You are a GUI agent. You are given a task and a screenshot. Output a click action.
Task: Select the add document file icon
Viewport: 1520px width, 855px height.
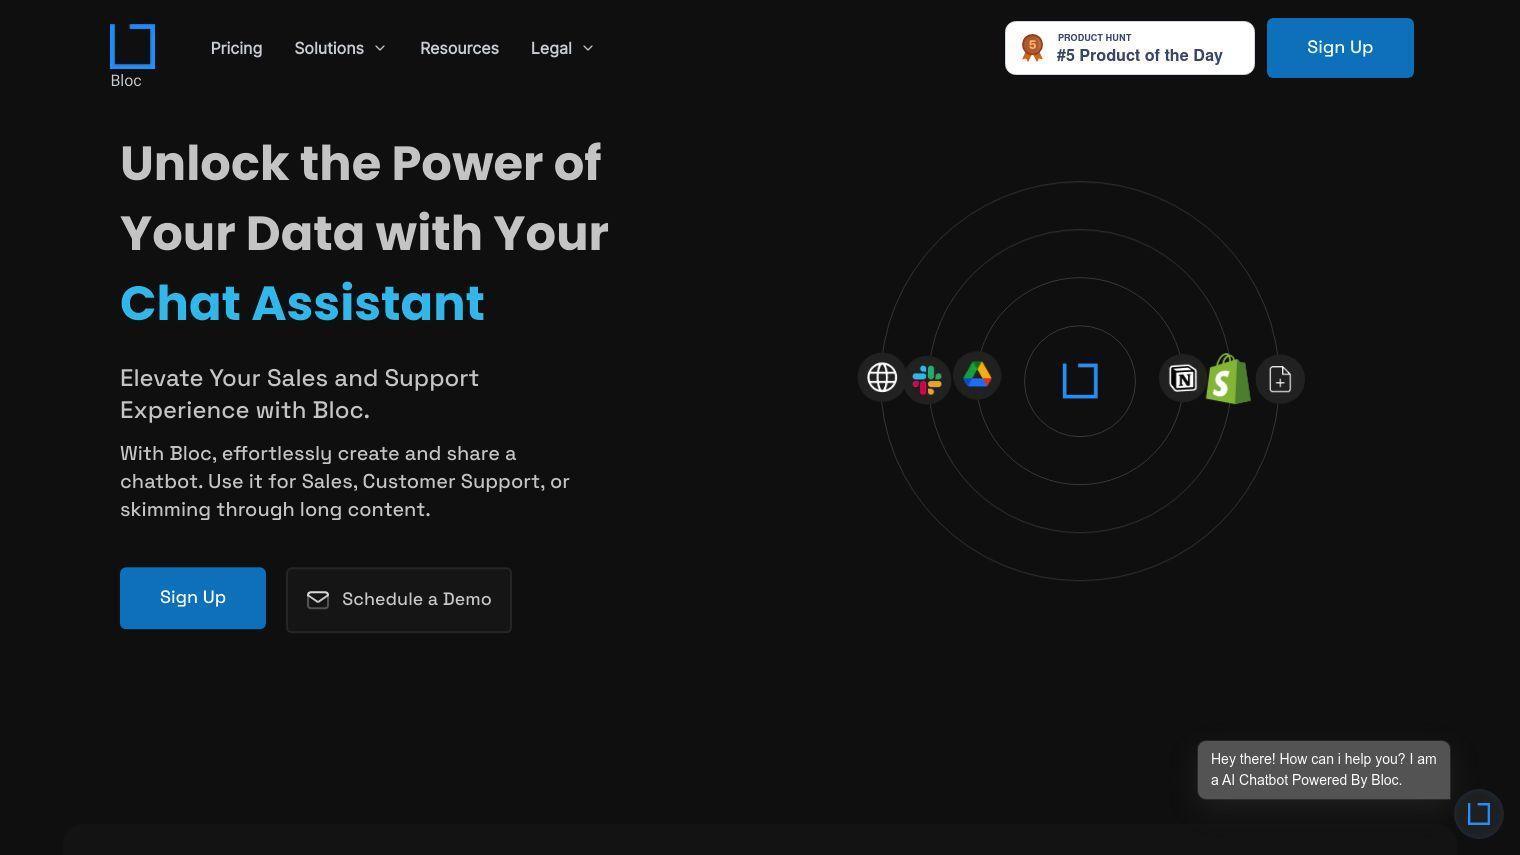(1280, 379)
